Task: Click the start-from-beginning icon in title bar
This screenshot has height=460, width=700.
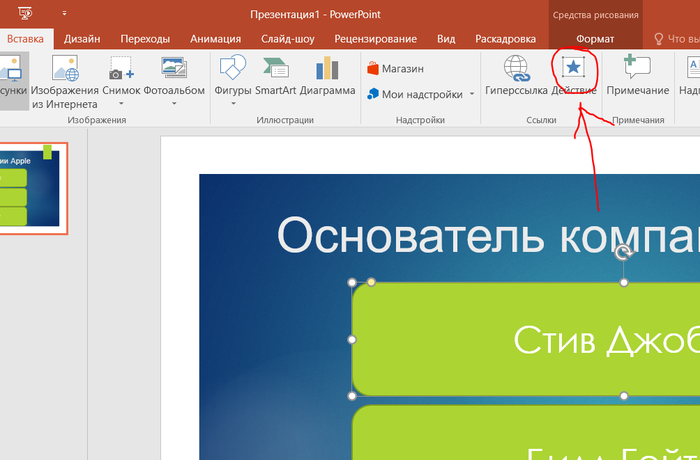Action: [23, 14]
